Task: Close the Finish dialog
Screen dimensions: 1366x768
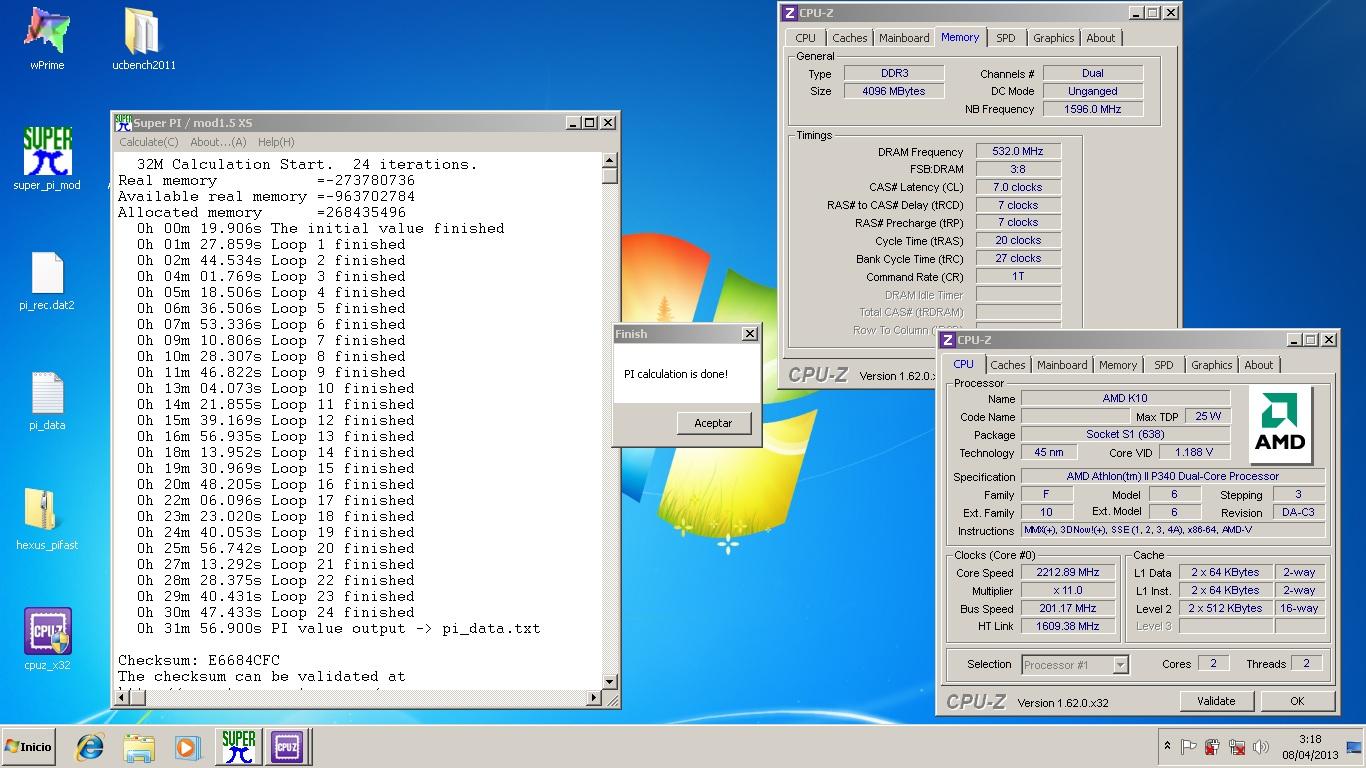Action: [750, 334]
